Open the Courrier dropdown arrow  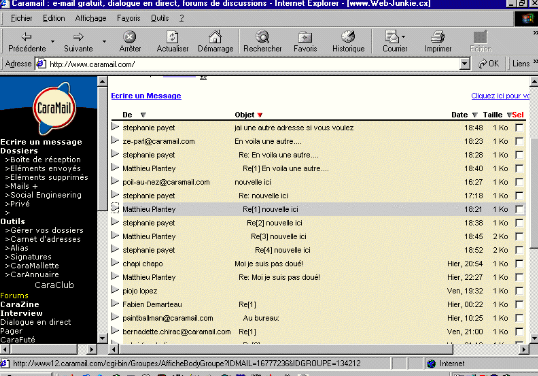[x=403, y=36]
